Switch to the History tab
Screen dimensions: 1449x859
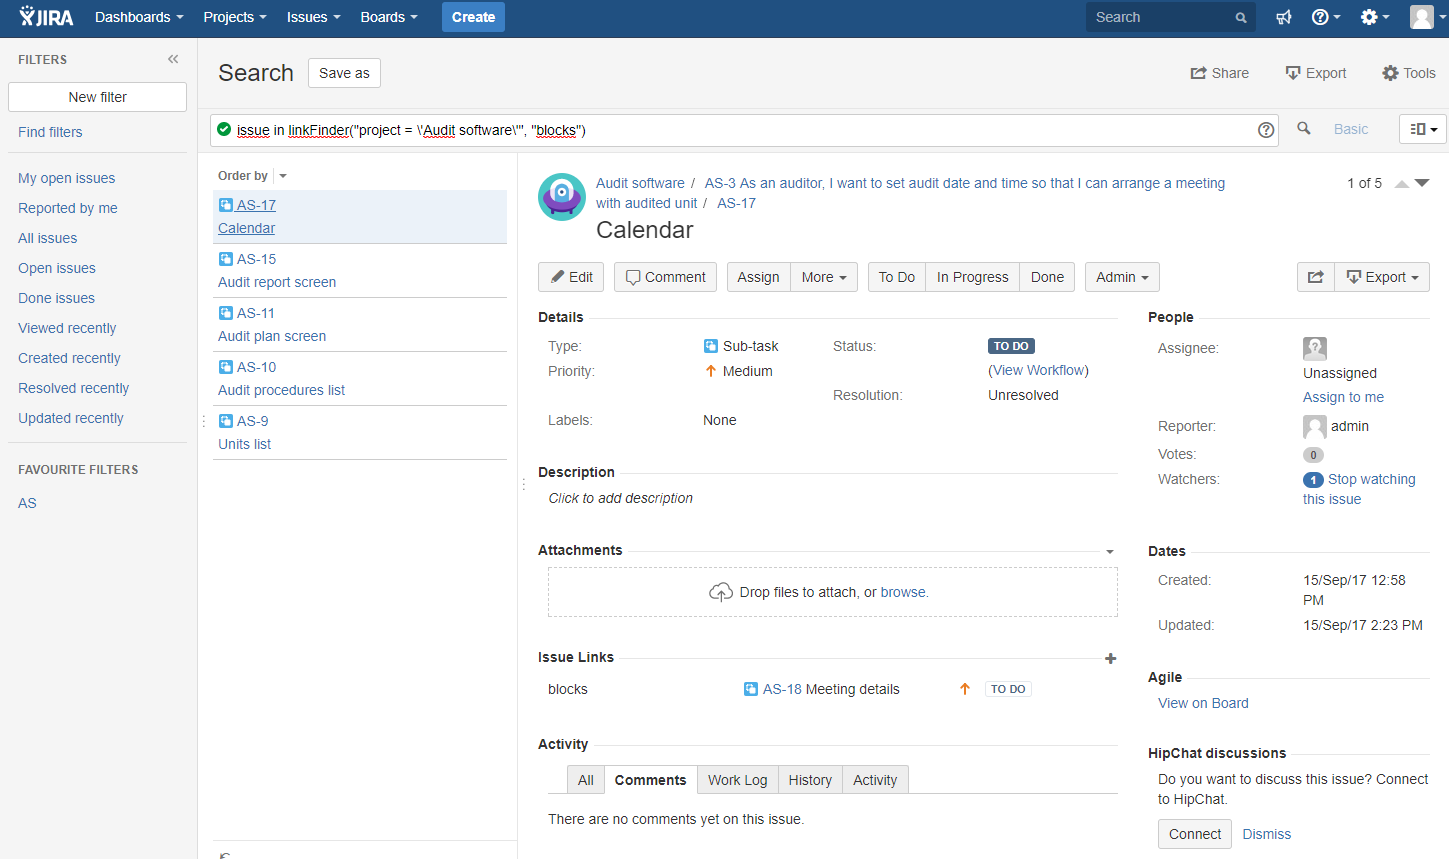(x=810, y=780)
